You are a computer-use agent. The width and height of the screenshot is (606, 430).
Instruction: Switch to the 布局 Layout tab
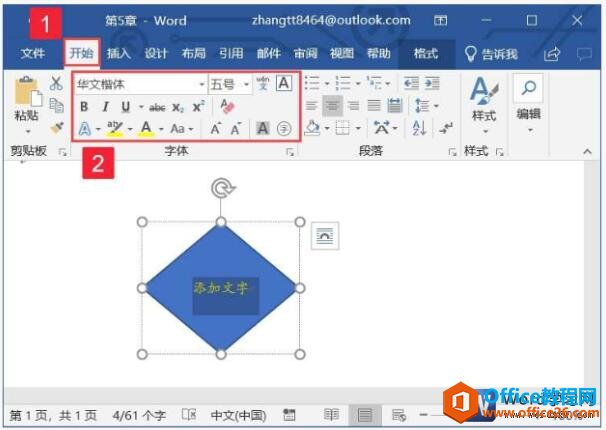click(x=194, y=53)
